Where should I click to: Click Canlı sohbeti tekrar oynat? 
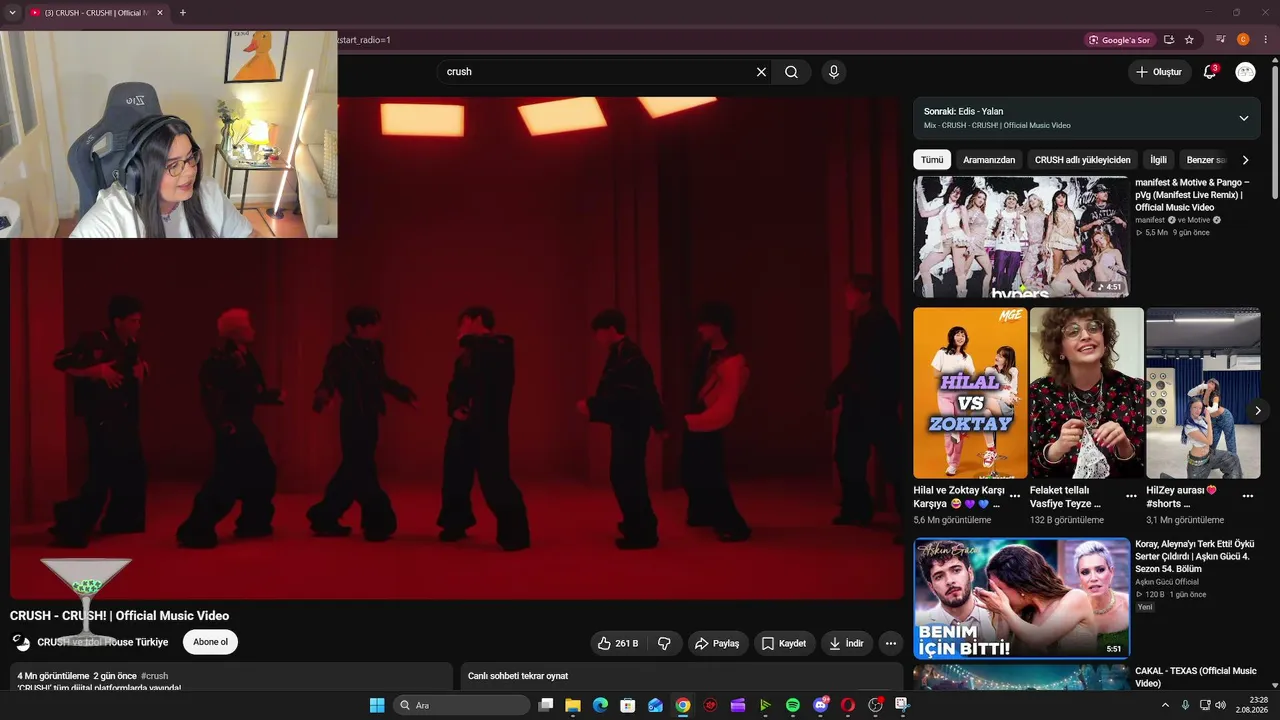click(x=518, y=676)
